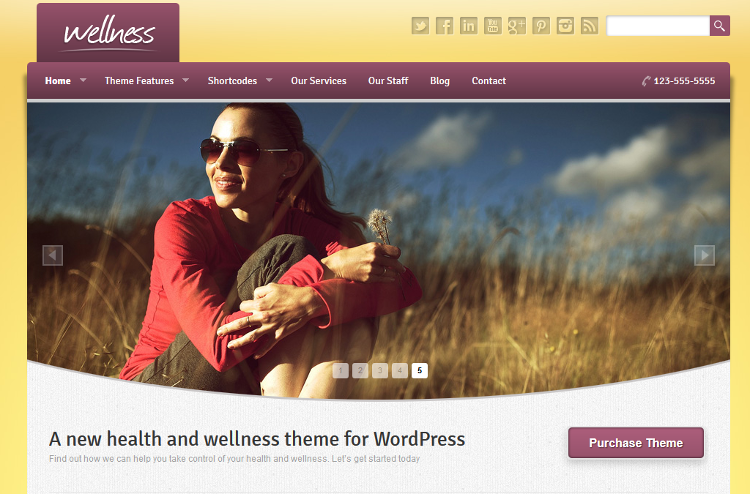
Task: Switch to slide 1 in slider pagination
Action: tap(341, 370)
